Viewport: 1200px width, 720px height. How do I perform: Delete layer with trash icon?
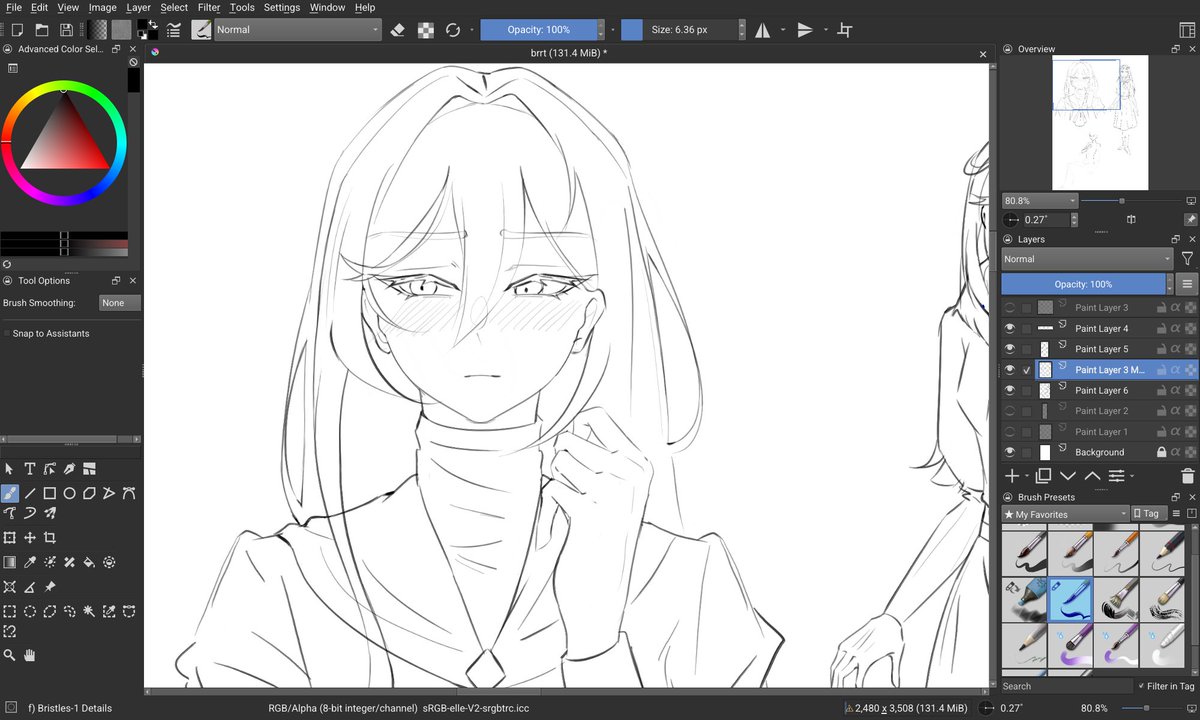[x=1188, y=476]
